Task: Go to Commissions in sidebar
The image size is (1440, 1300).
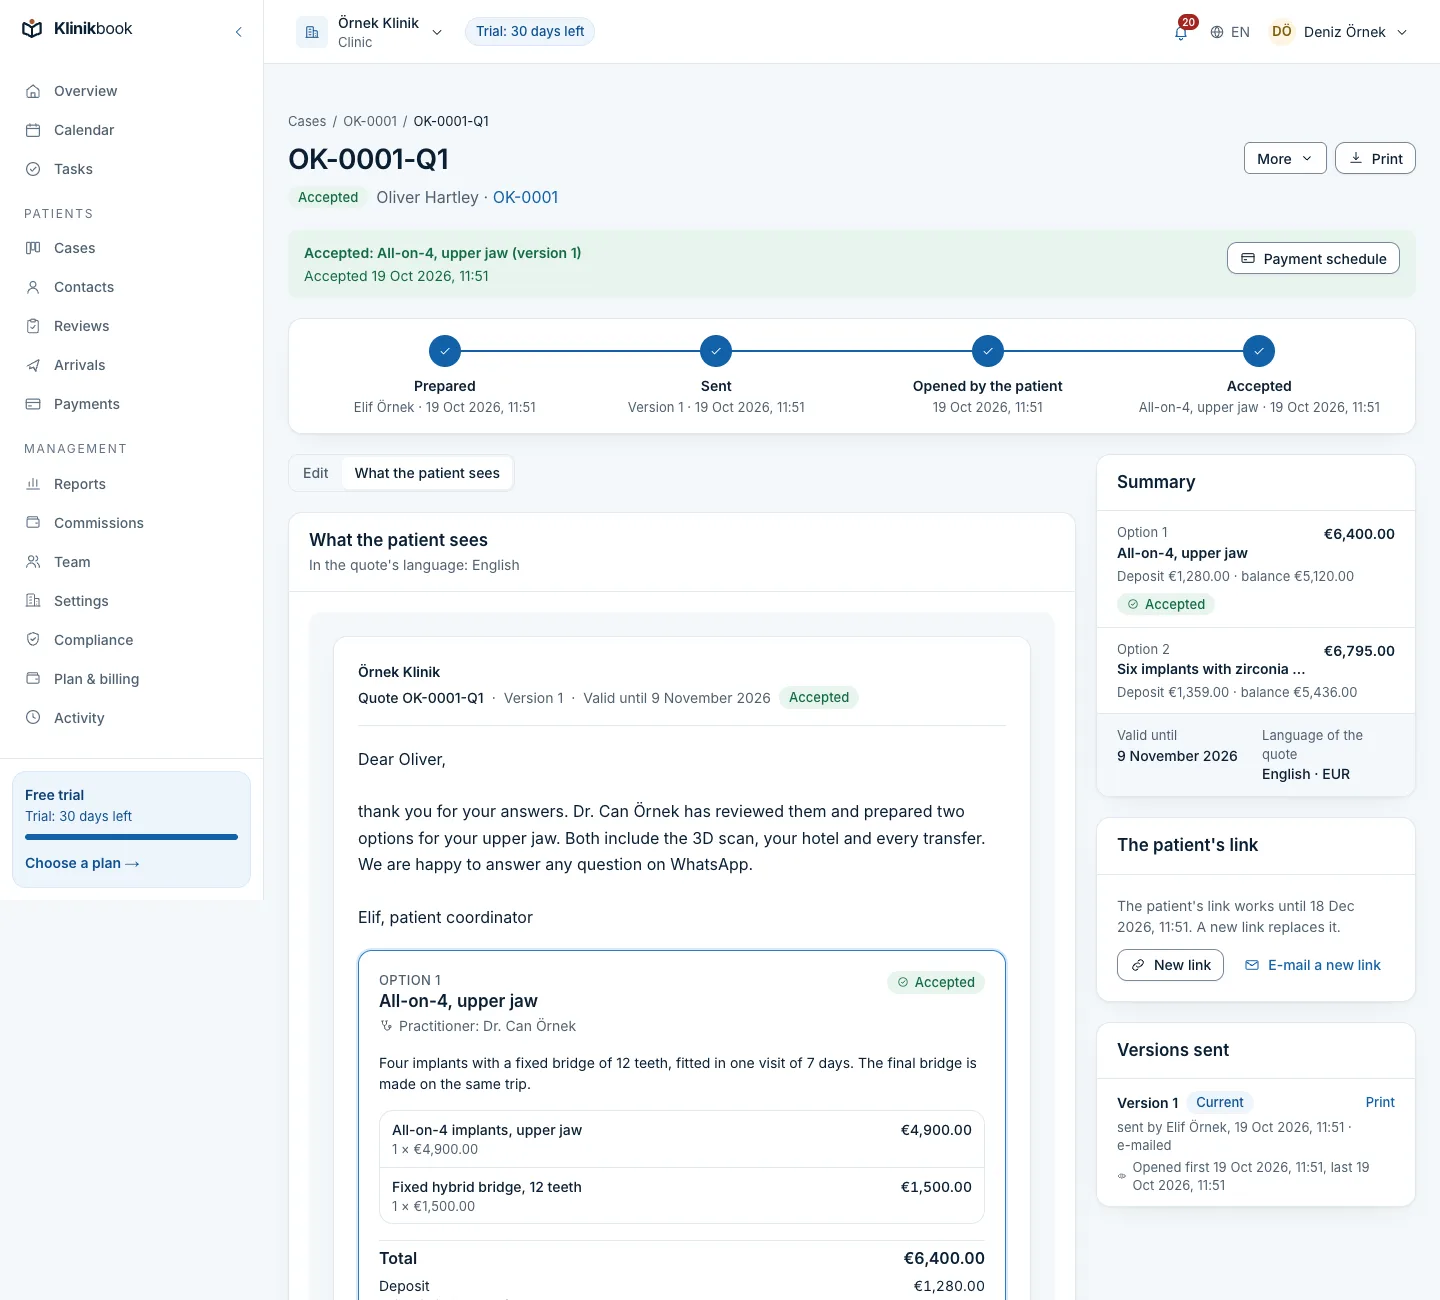Action: [x=132, y=523]
